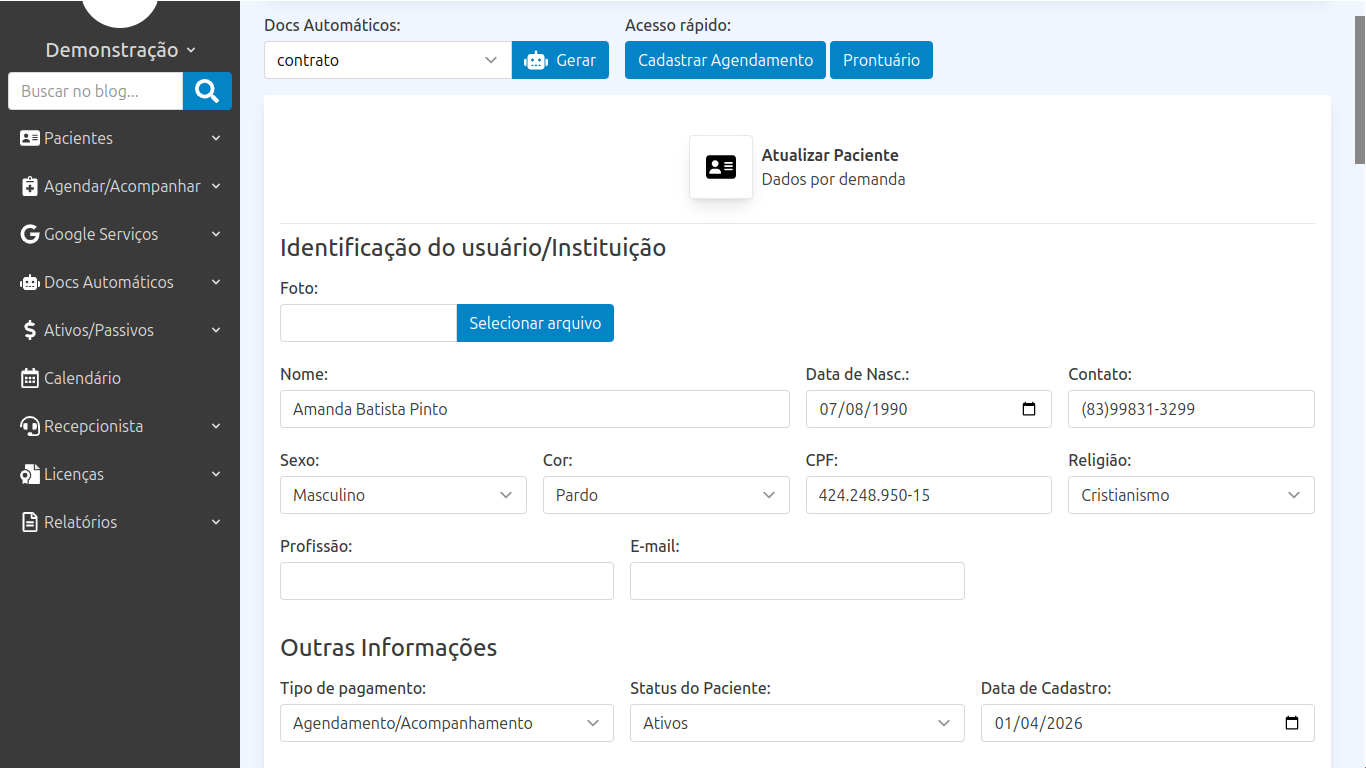Open the Sexo dropdown showing Masculino
Viewport: 1366px width, 768px height.
click(x=403, y=495)
